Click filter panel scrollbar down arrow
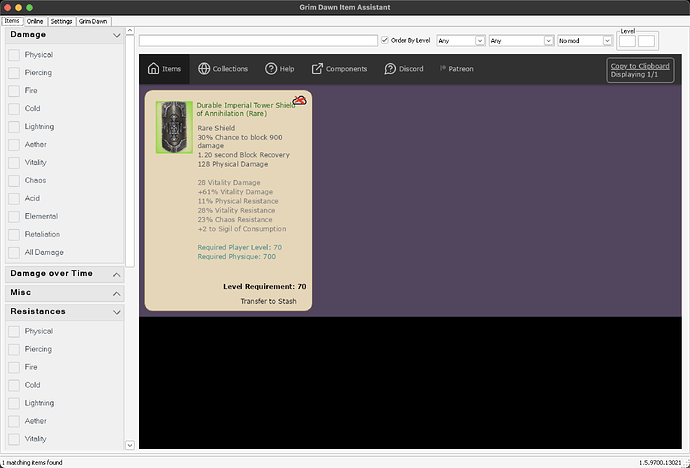 pyautogui.click(x=129, y=445)
